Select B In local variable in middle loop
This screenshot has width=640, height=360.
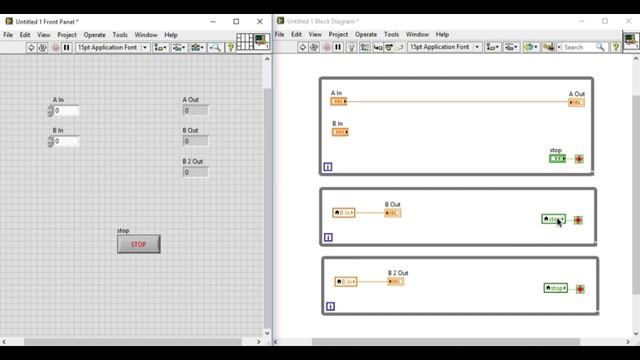[344, 213]
